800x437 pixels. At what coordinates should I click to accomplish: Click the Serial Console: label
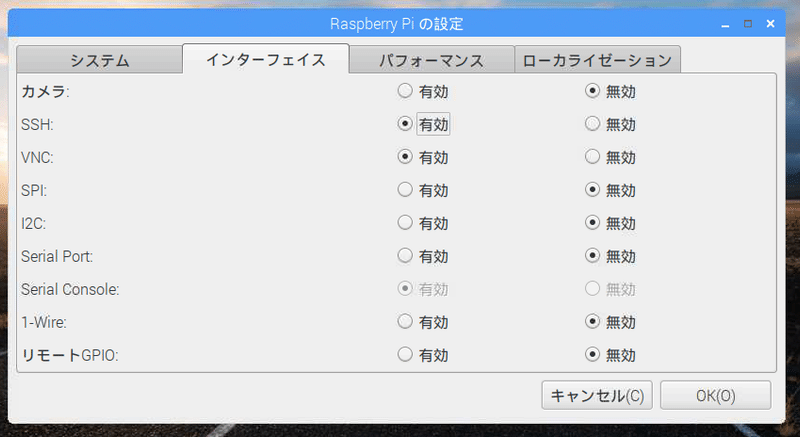(70, 289)
